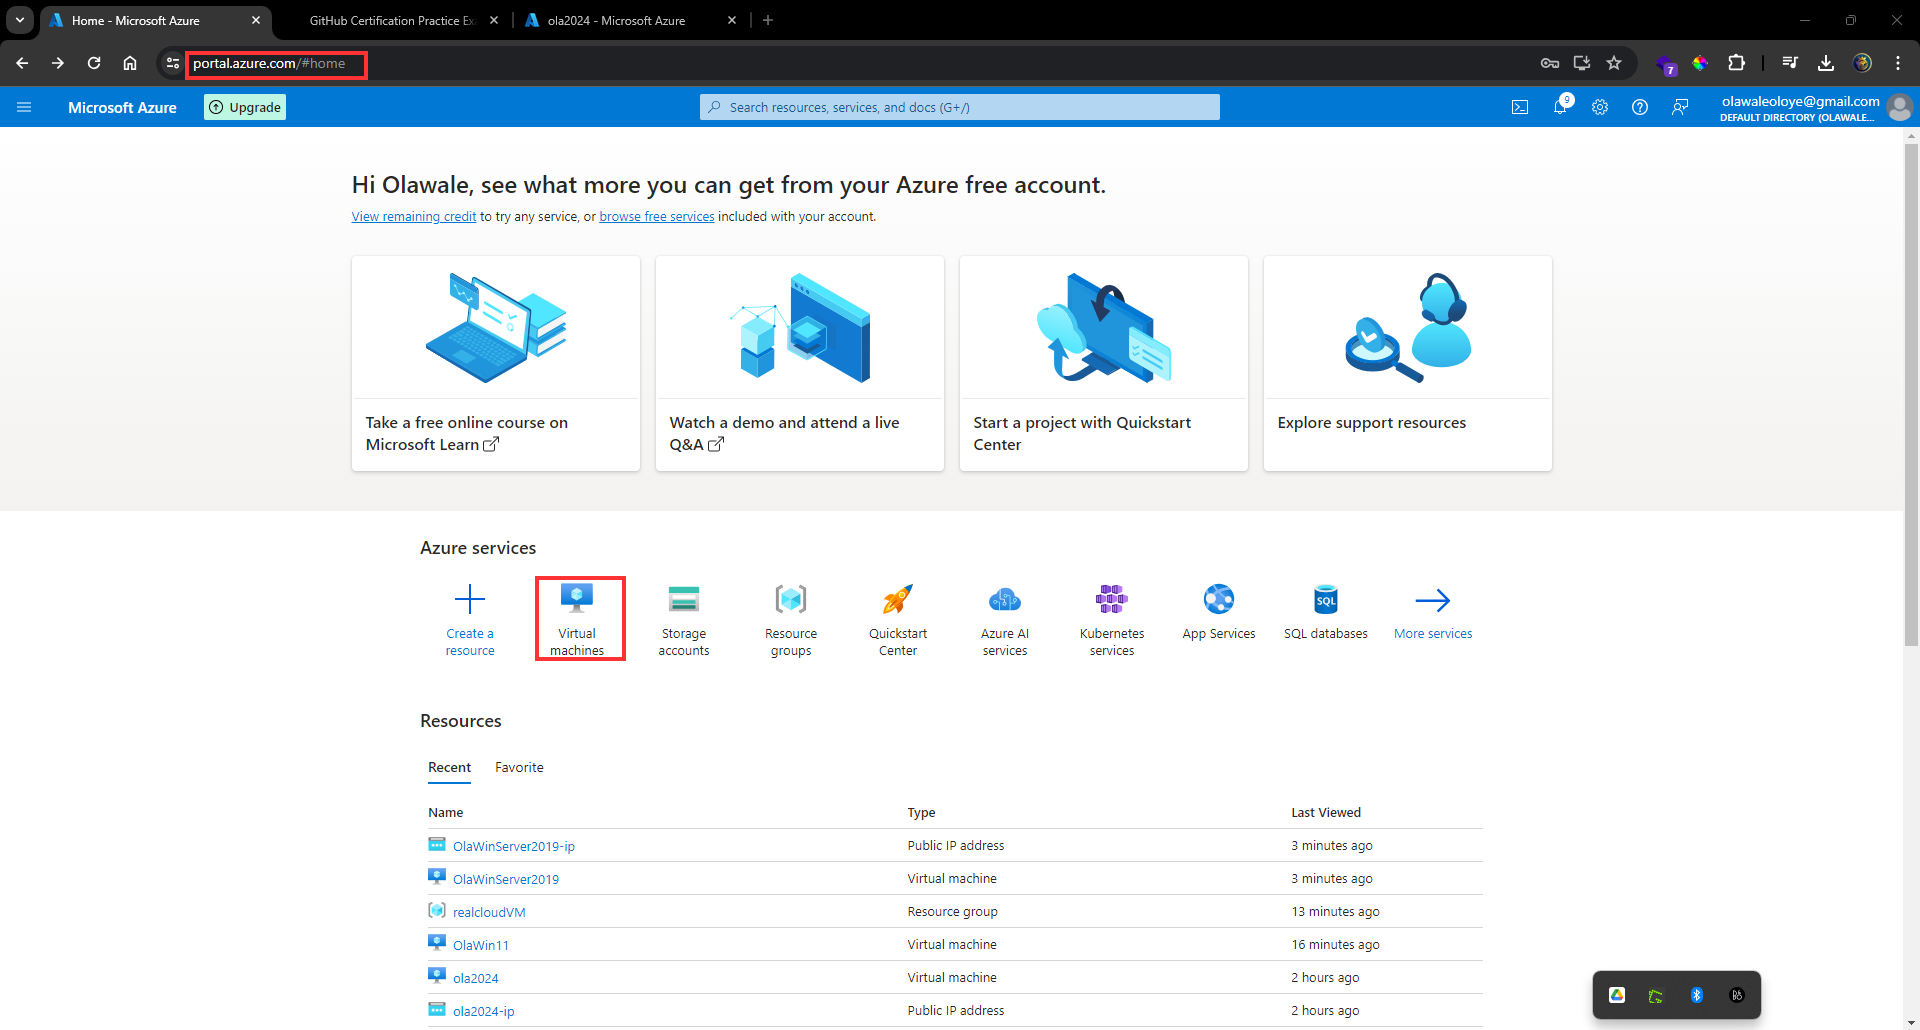Click browse free services link

point(657,217)
